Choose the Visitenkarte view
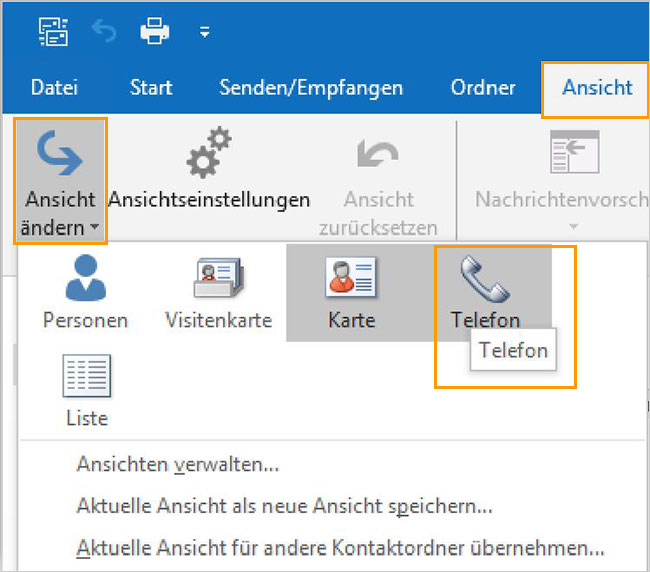The image size is (650, 572). [218, 293]
